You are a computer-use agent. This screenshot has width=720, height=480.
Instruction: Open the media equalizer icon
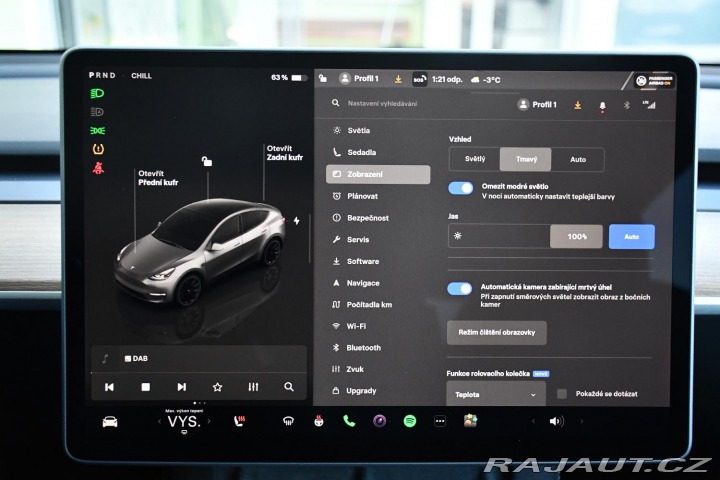pos(253,387)
